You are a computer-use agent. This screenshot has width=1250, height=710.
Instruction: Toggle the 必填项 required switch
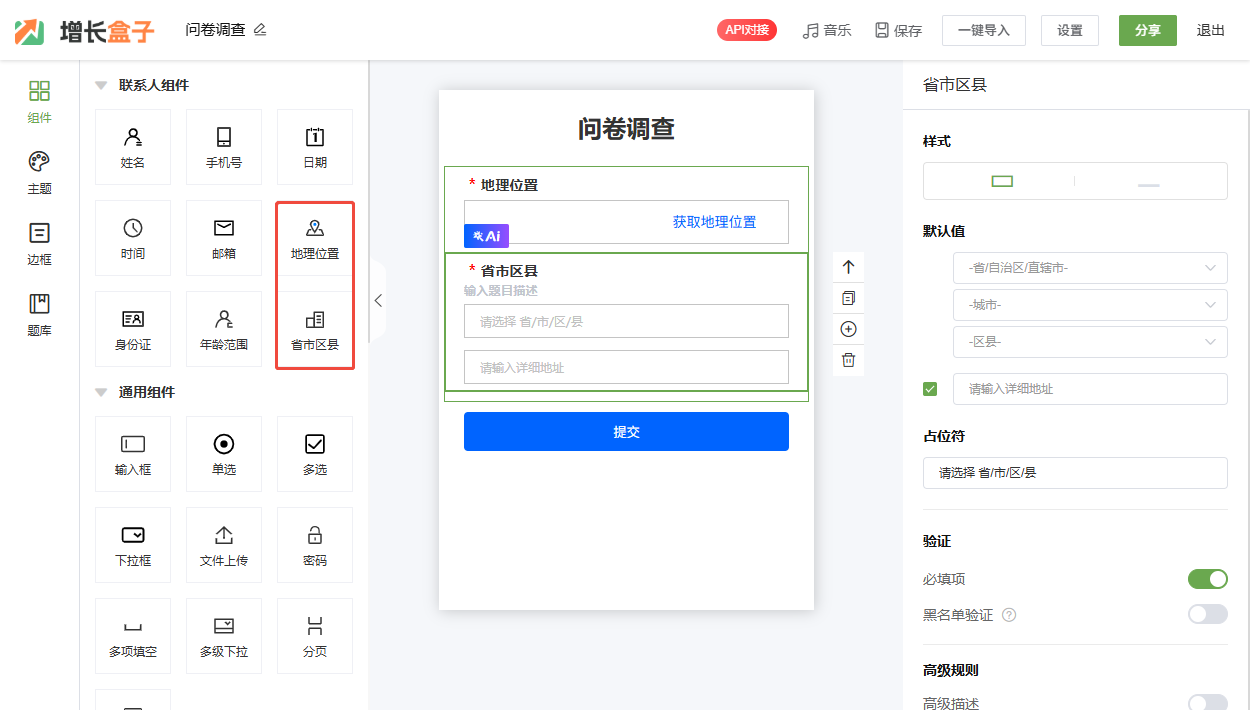(x=1207, y=579)
